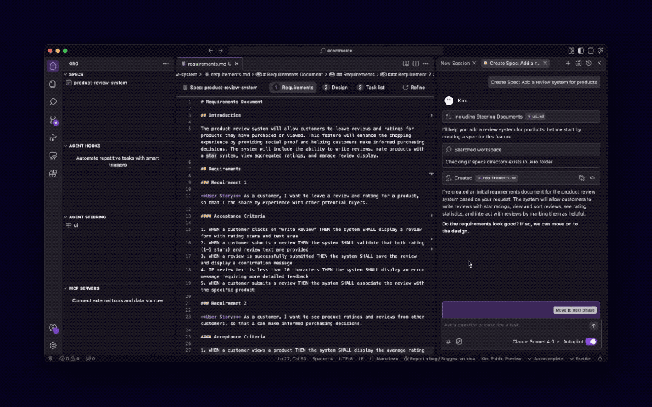The height and width of the screenshot is (407, 652).
Task: Expand the Searched workspace row in the chat
Action: [x=521, y=149]
